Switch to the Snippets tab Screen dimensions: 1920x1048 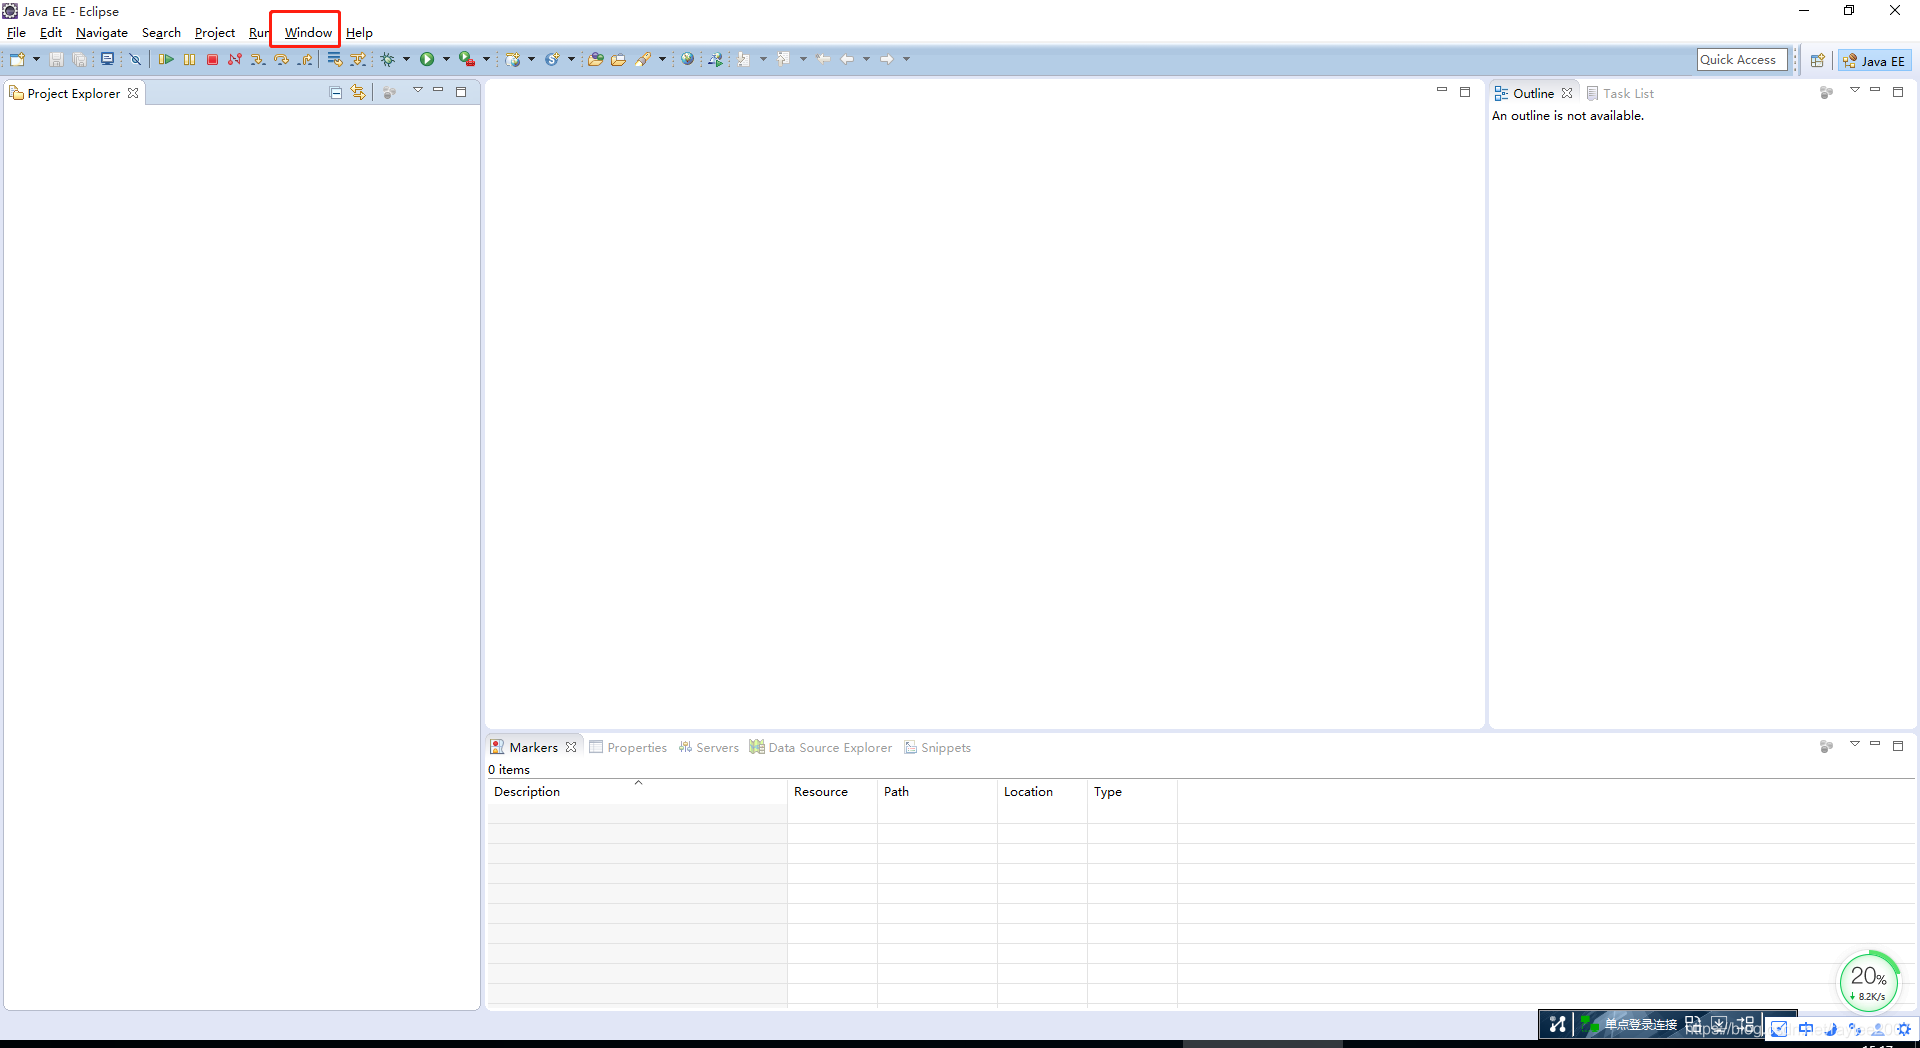click(x=937, y=747)
